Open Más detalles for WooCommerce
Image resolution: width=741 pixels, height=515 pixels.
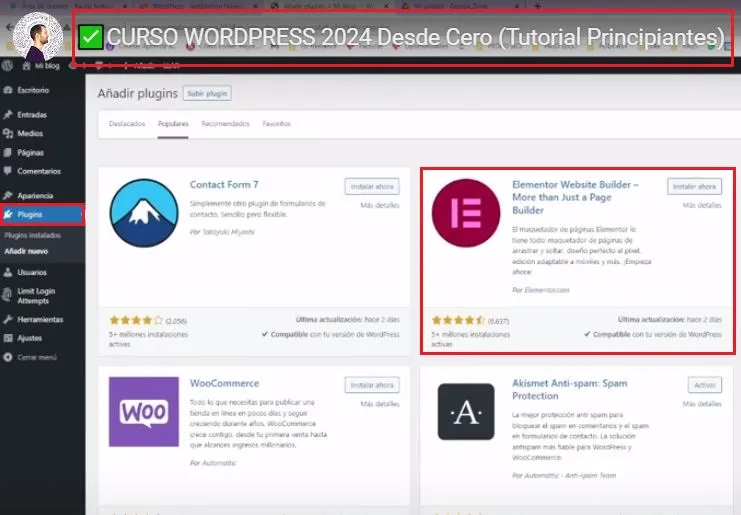380,404
